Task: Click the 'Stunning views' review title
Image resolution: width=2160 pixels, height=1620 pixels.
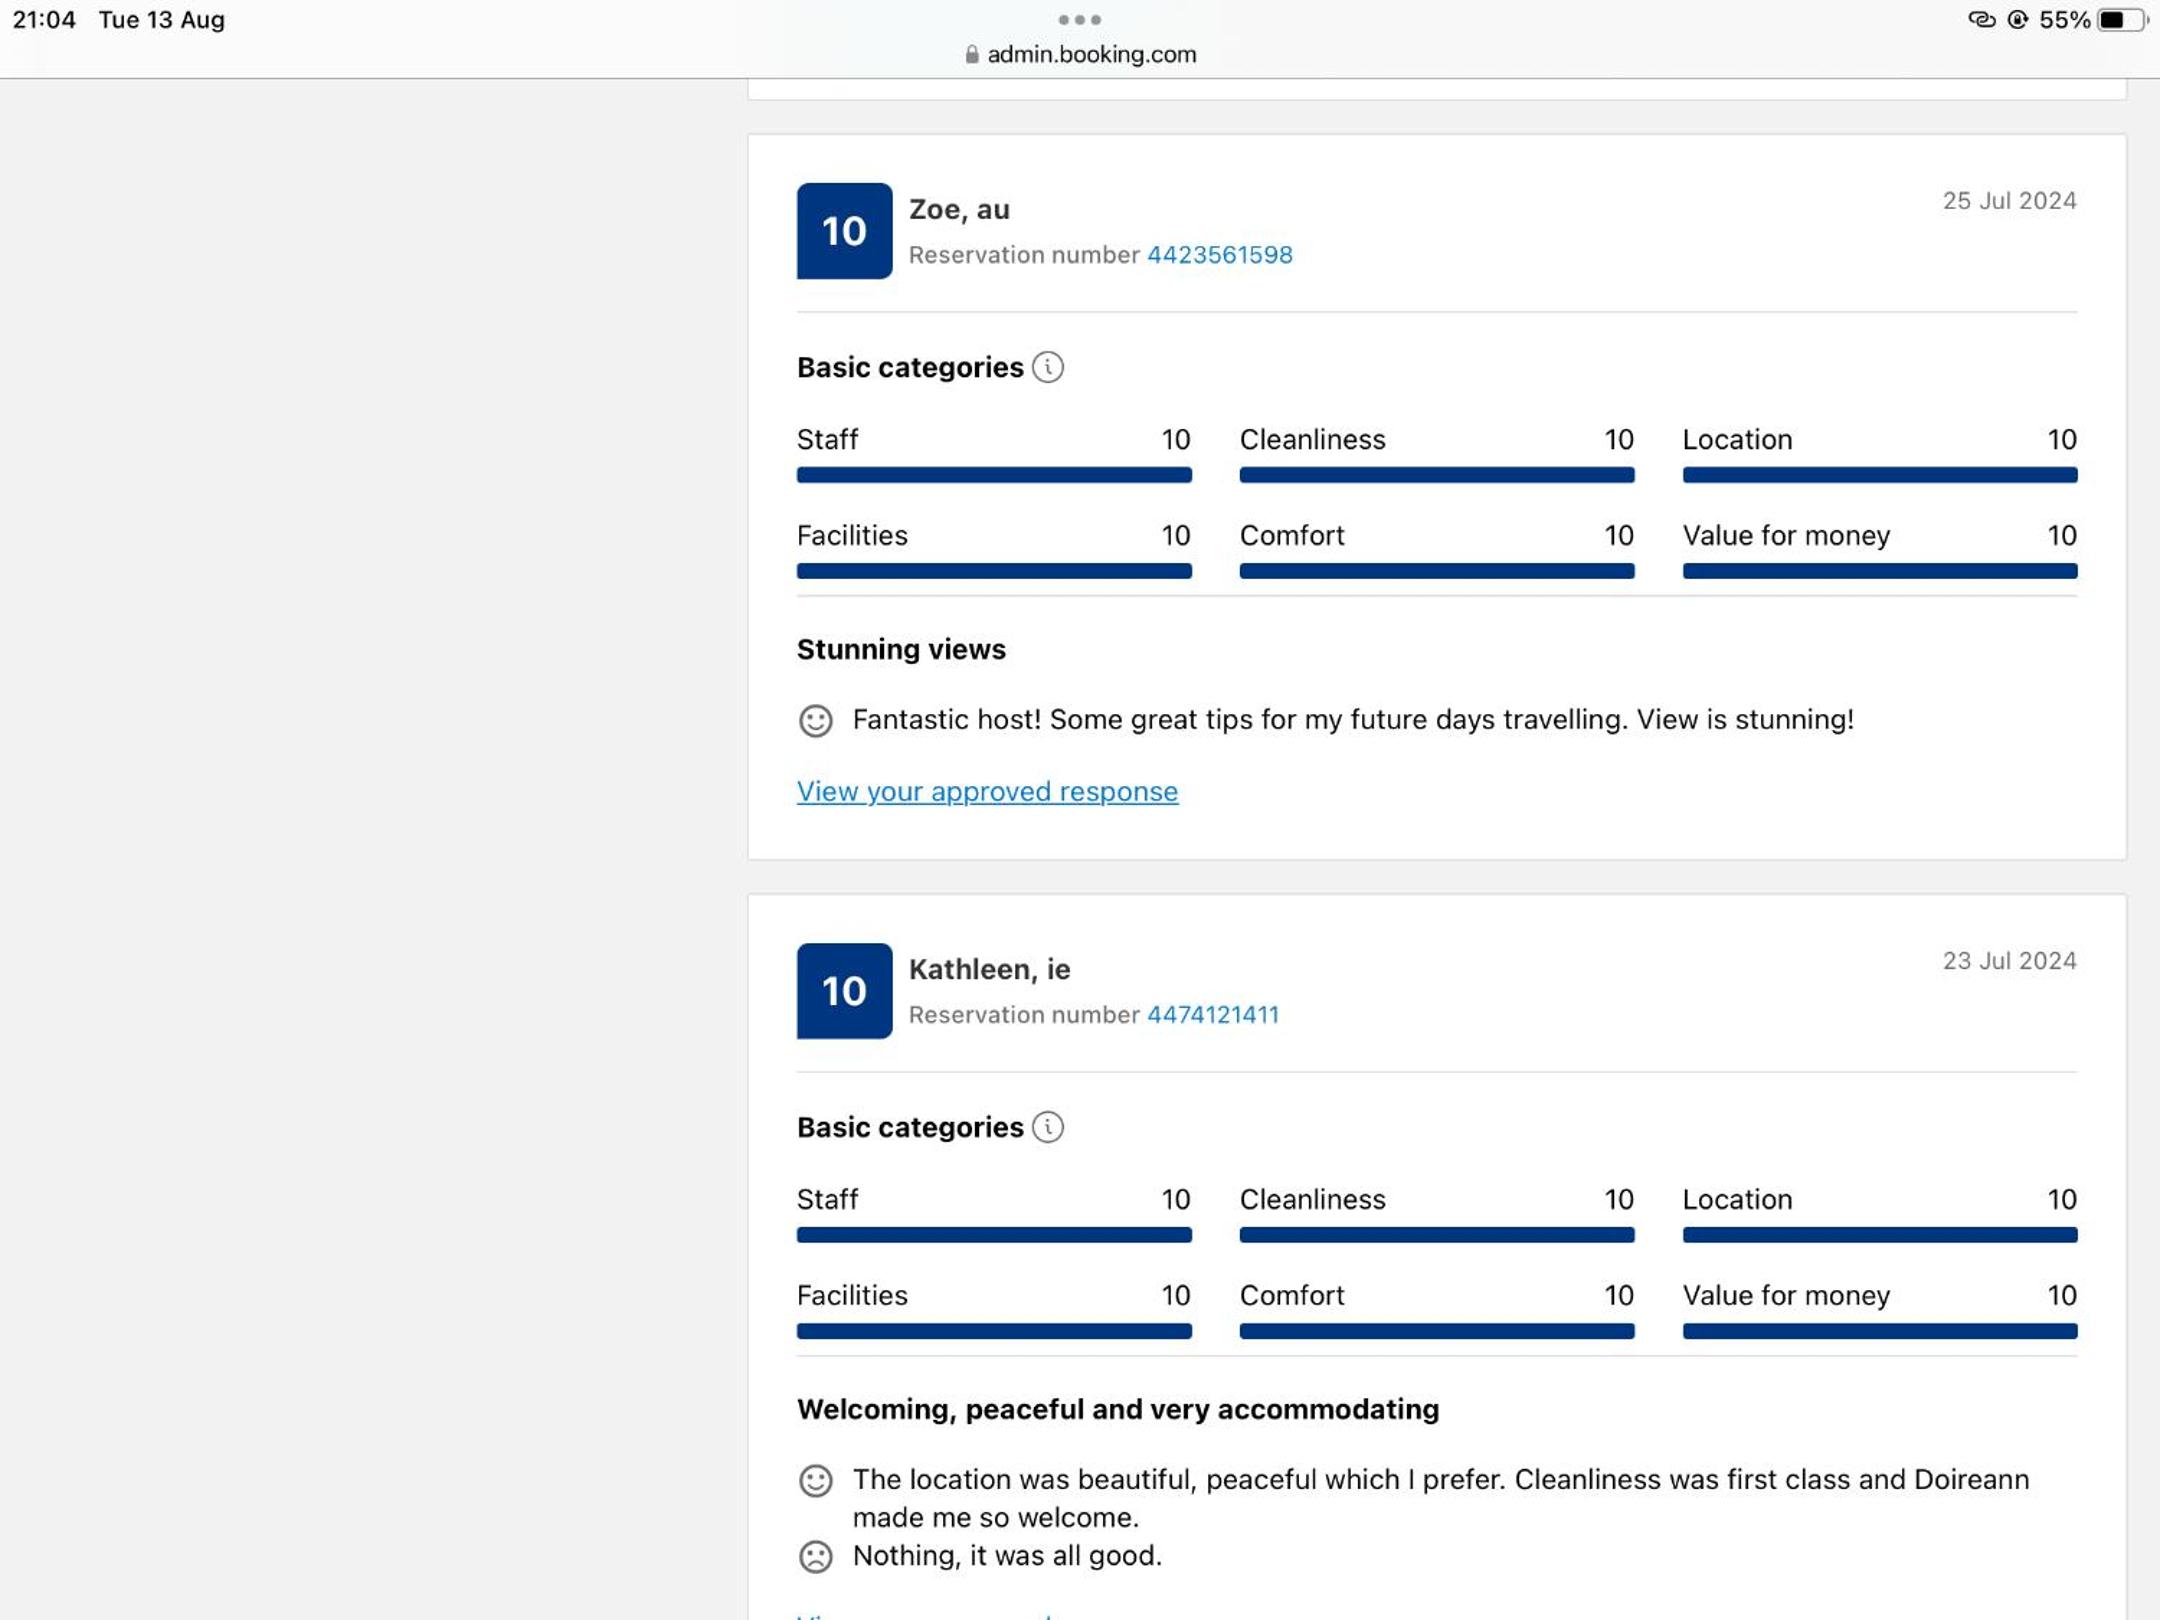Action: coord(900,649)
